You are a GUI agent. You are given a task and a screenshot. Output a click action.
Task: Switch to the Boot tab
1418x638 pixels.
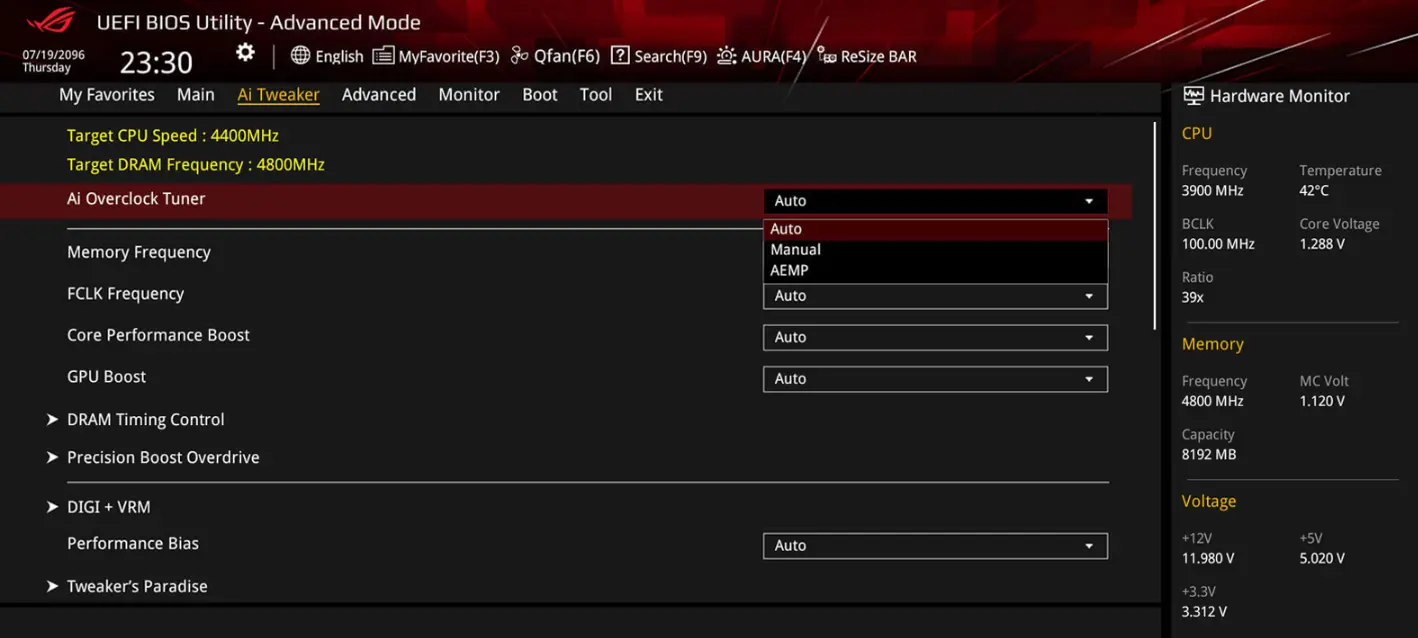tap(539, 95)
